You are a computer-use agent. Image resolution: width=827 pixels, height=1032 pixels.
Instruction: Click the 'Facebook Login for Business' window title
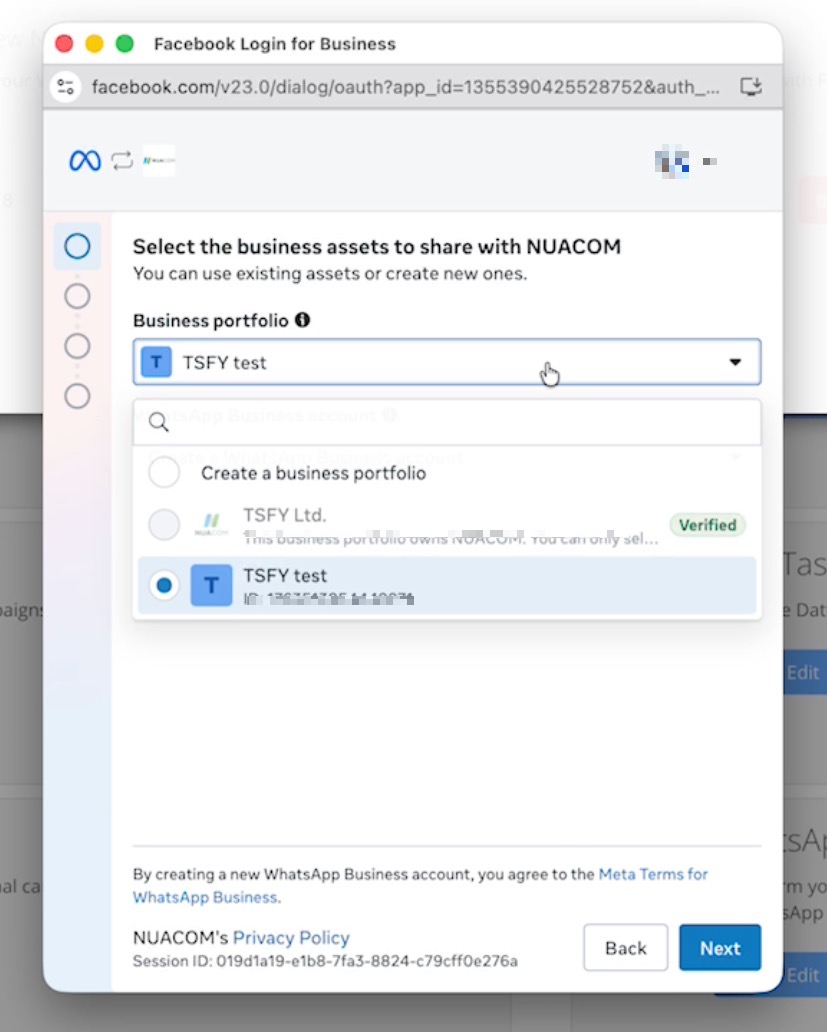coord(275,43)
